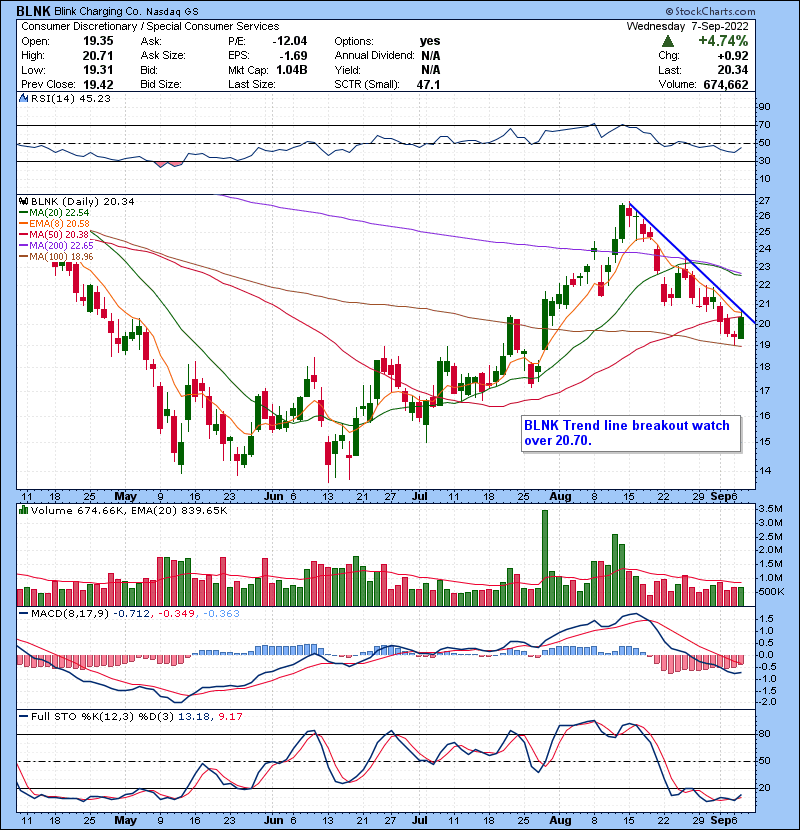Click the BLNK (Daily) 20.34 chart legend
The image size is (800, 830).
83,201
